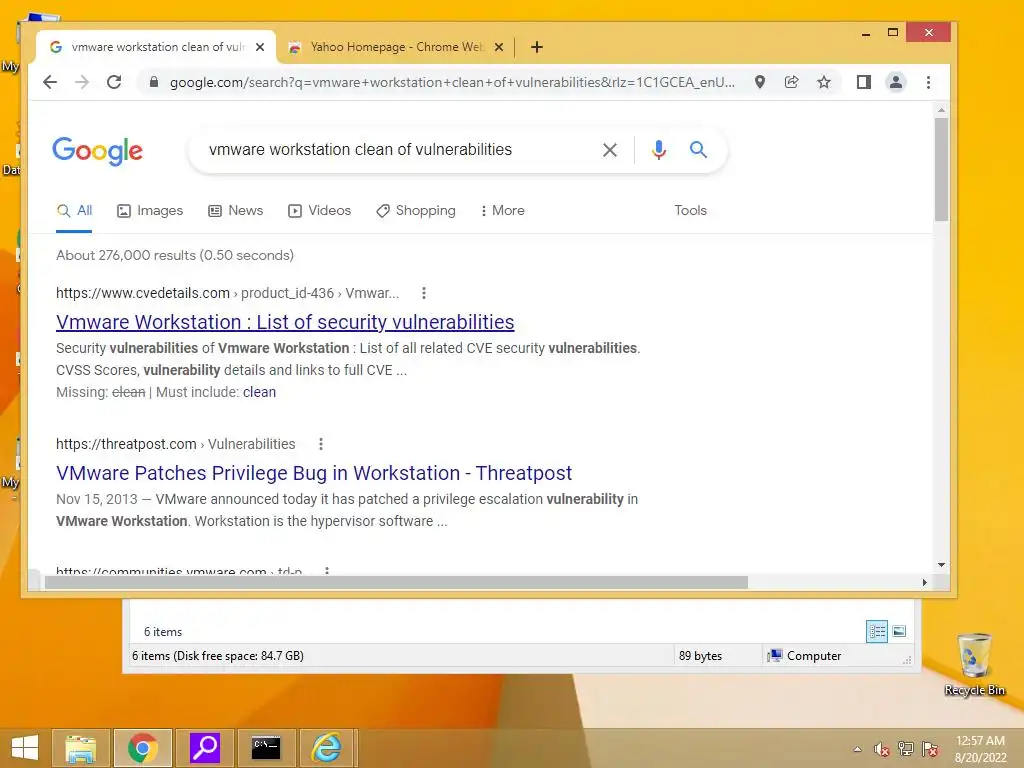View site information via the padlock icon

[154, 82]
